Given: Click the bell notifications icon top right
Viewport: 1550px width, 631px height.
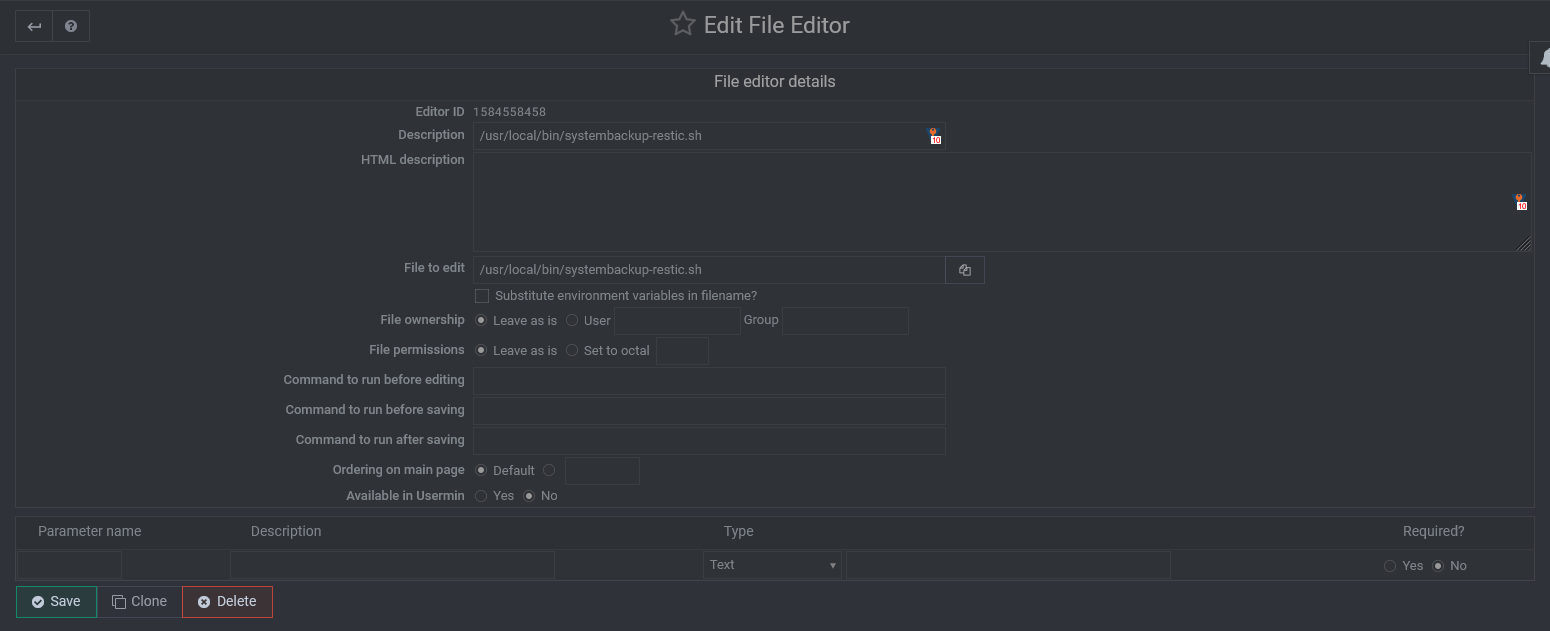Looking at the screenshot, I should (x=1543, y=57).
